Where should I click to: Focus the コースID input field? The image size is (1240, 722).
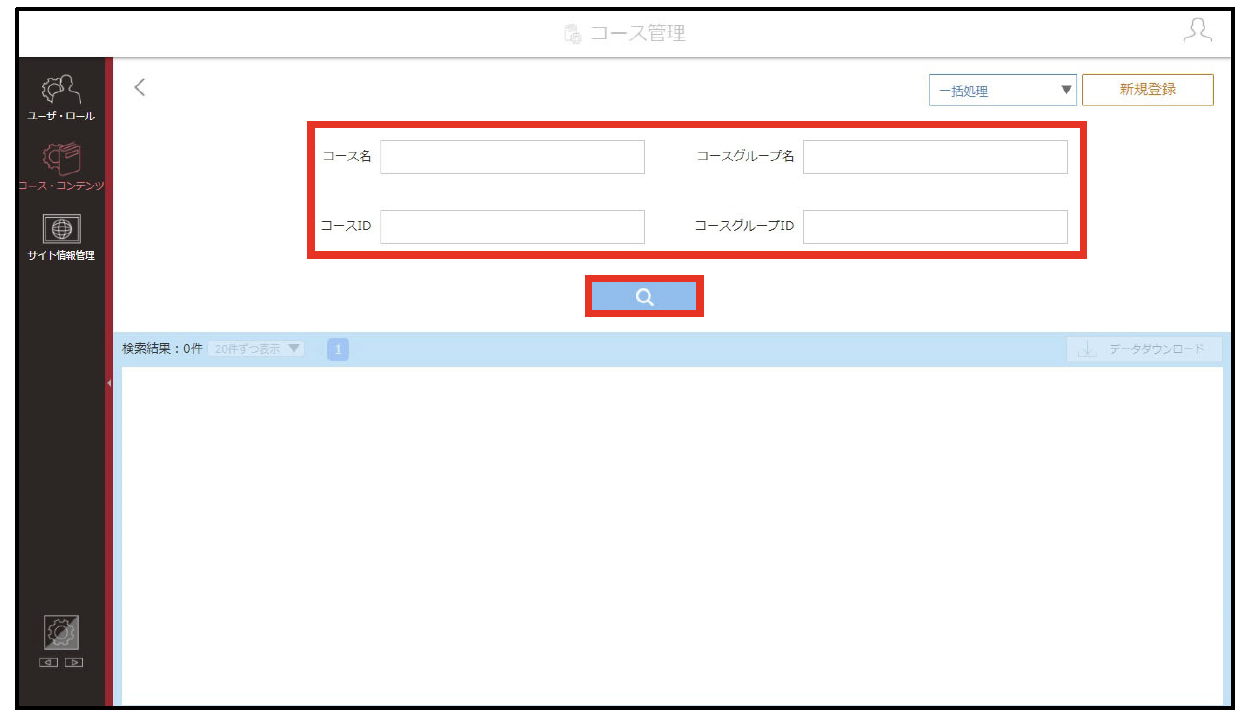tap(512, 227)
